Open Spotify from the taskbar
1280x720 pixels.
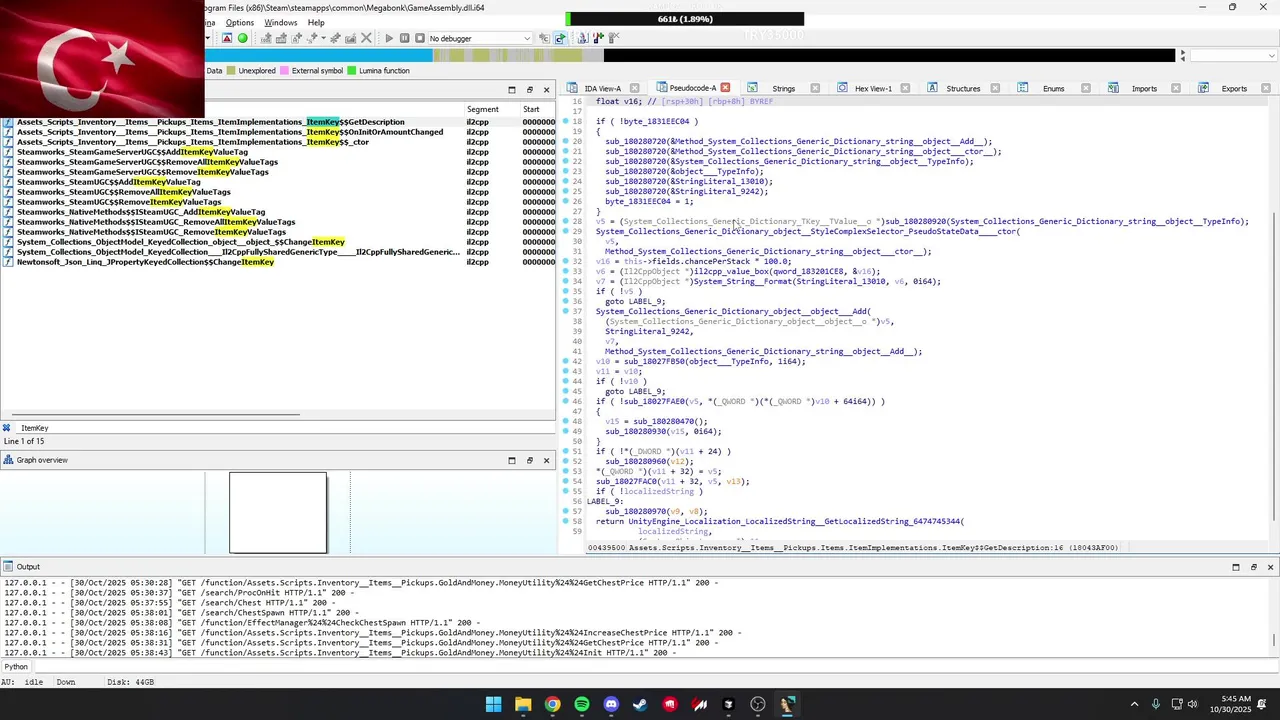point(582,704)
